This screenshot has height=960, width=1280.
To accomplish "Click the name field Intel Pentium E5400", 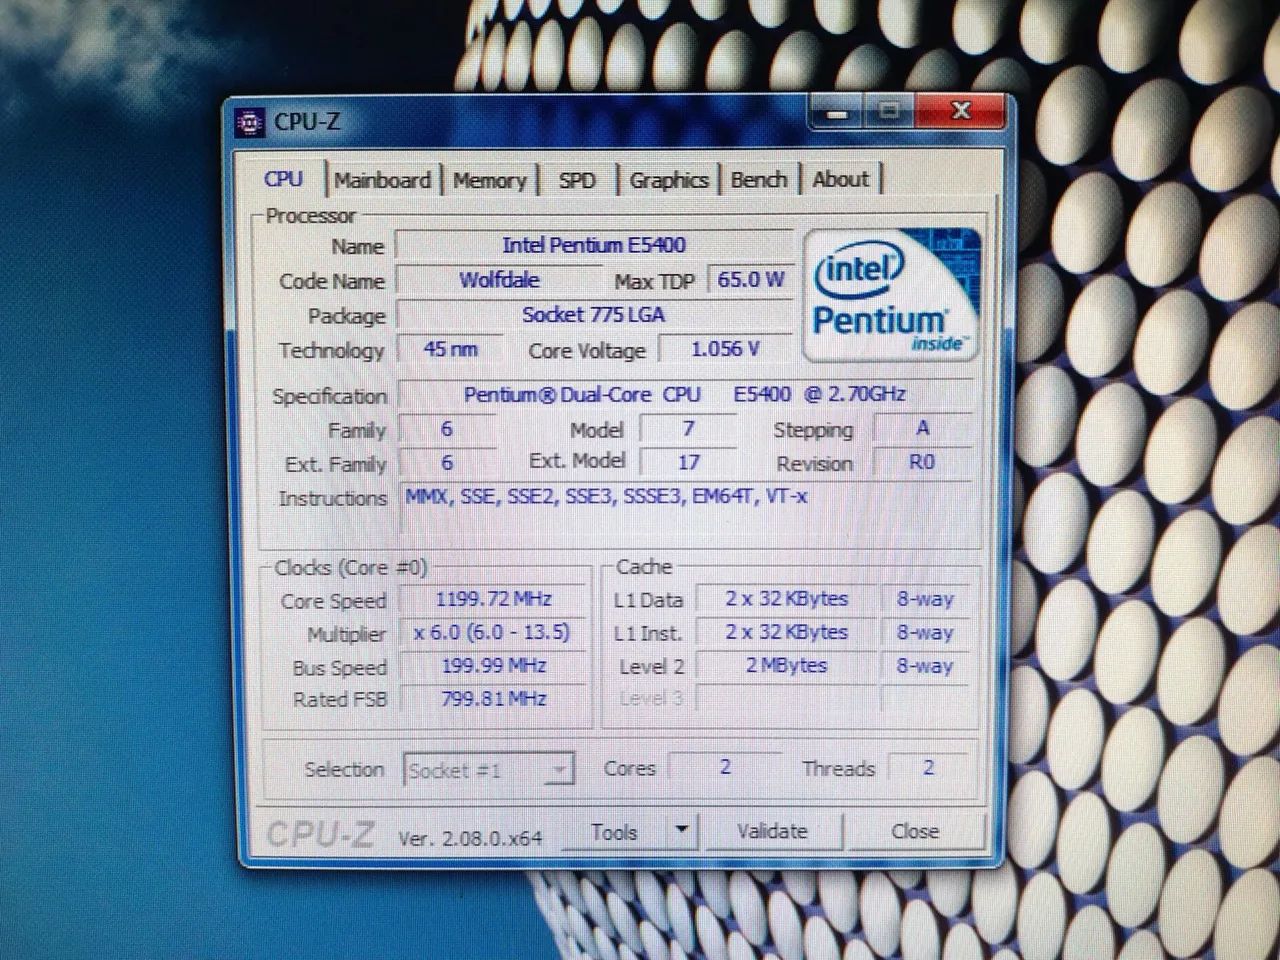I will pyautogui.click(x=594, y=245).
